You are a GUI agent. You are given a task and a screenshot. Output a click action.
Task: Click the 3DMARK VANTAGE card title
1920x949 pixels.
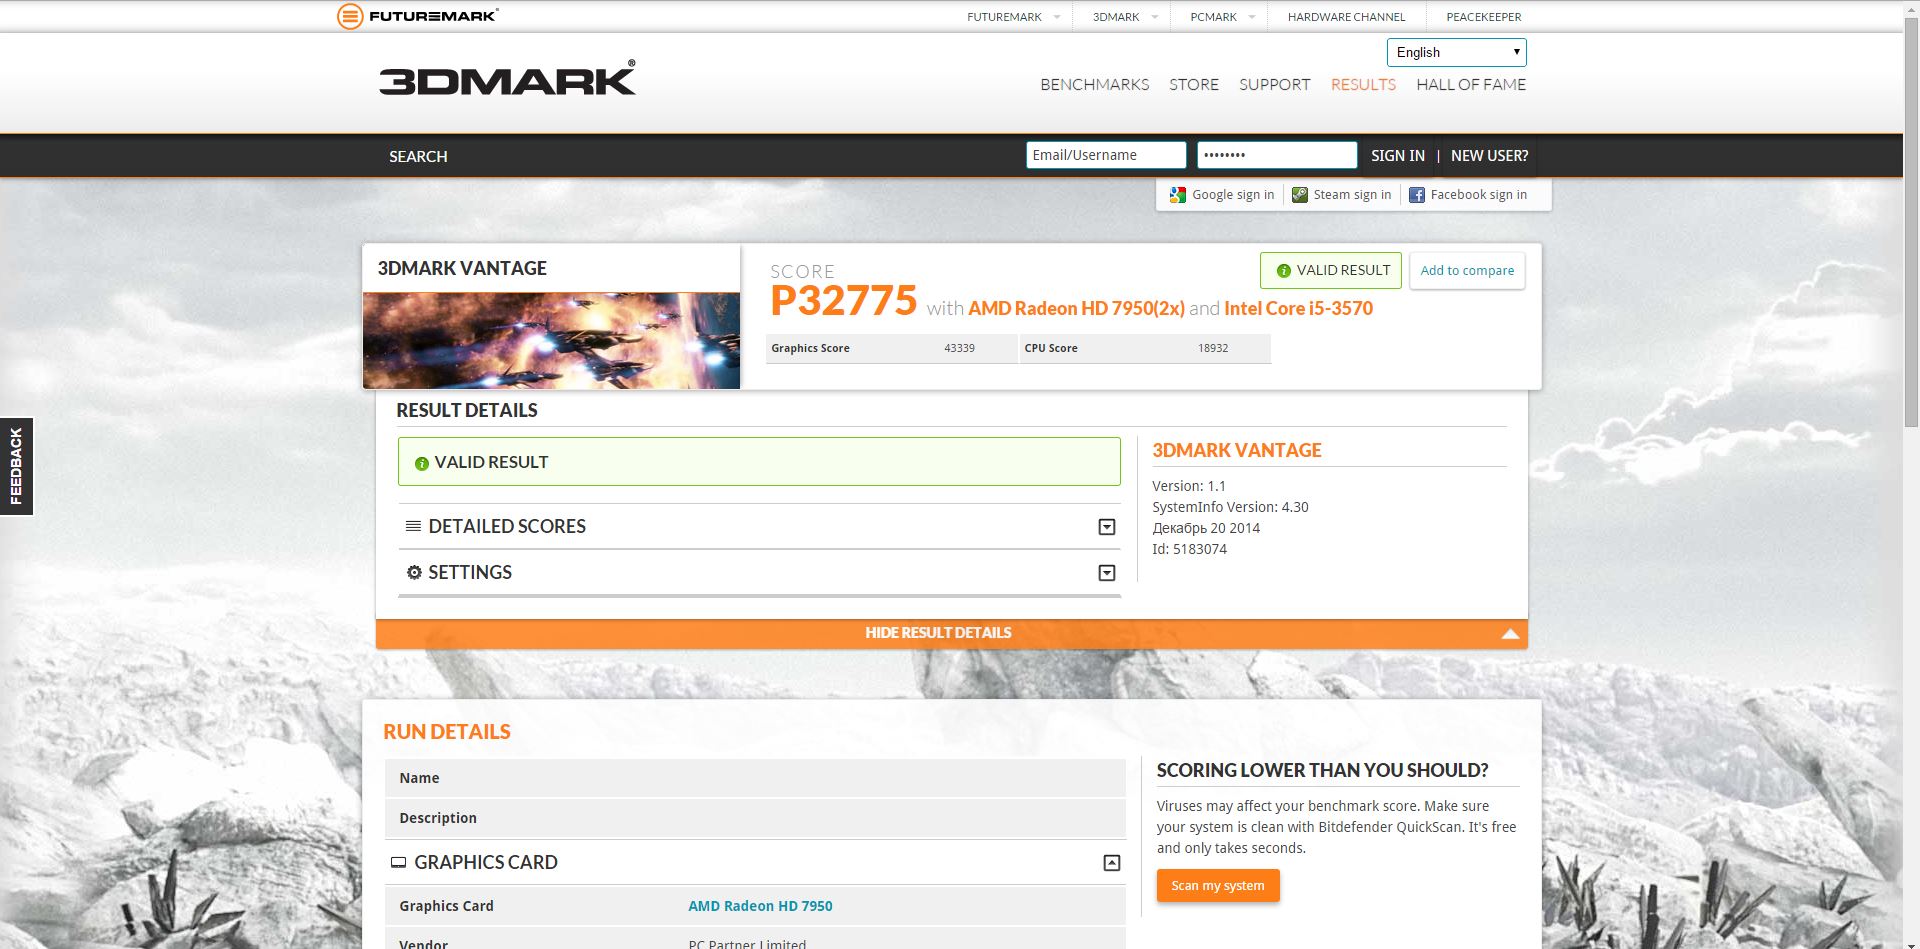(462, 268)
